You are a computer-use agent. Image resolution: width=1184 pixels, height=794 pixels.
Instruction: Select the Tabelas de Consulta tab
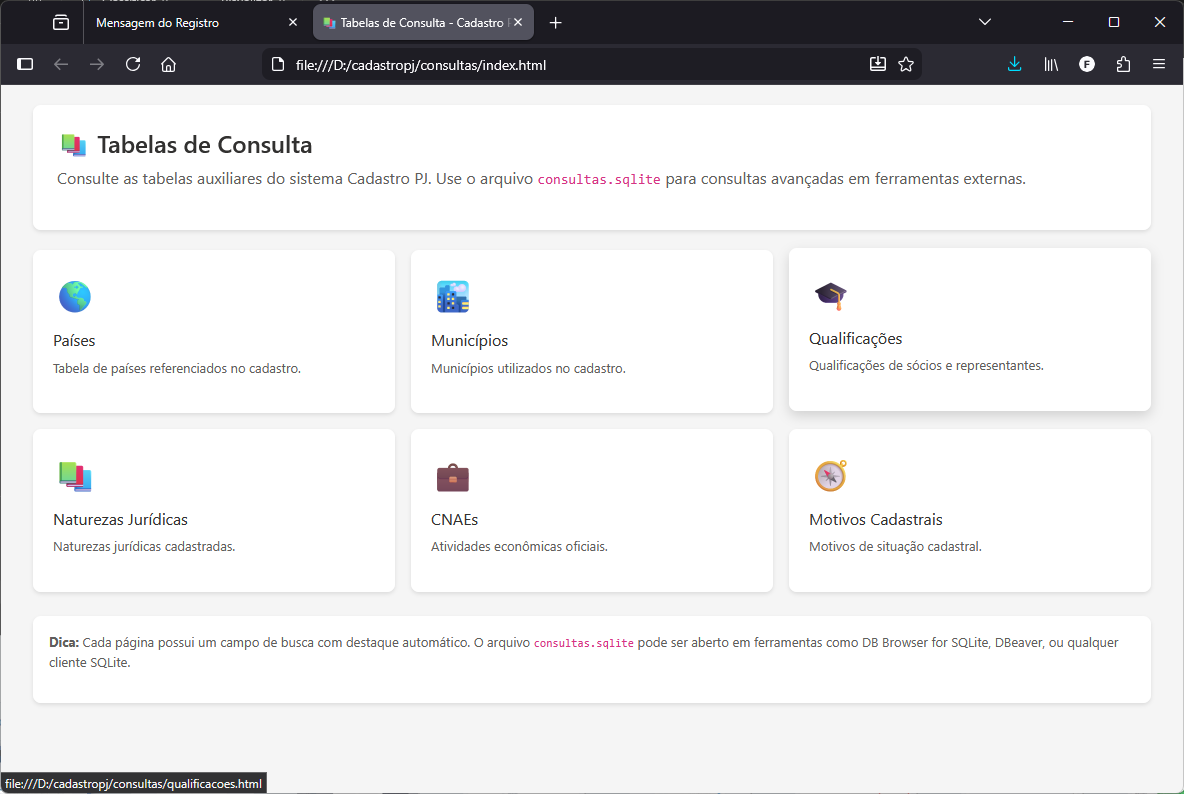tap(415, 22)
